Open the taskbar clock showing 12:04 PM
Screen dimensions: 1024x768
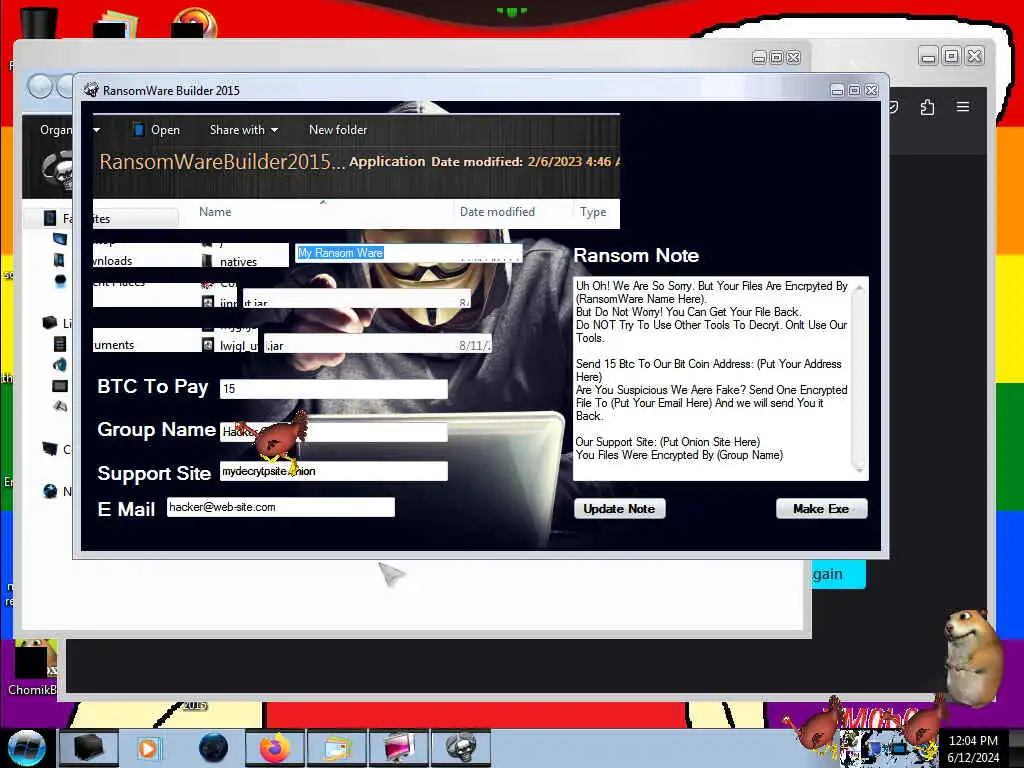pyautogui.click(x=973, y=749)
